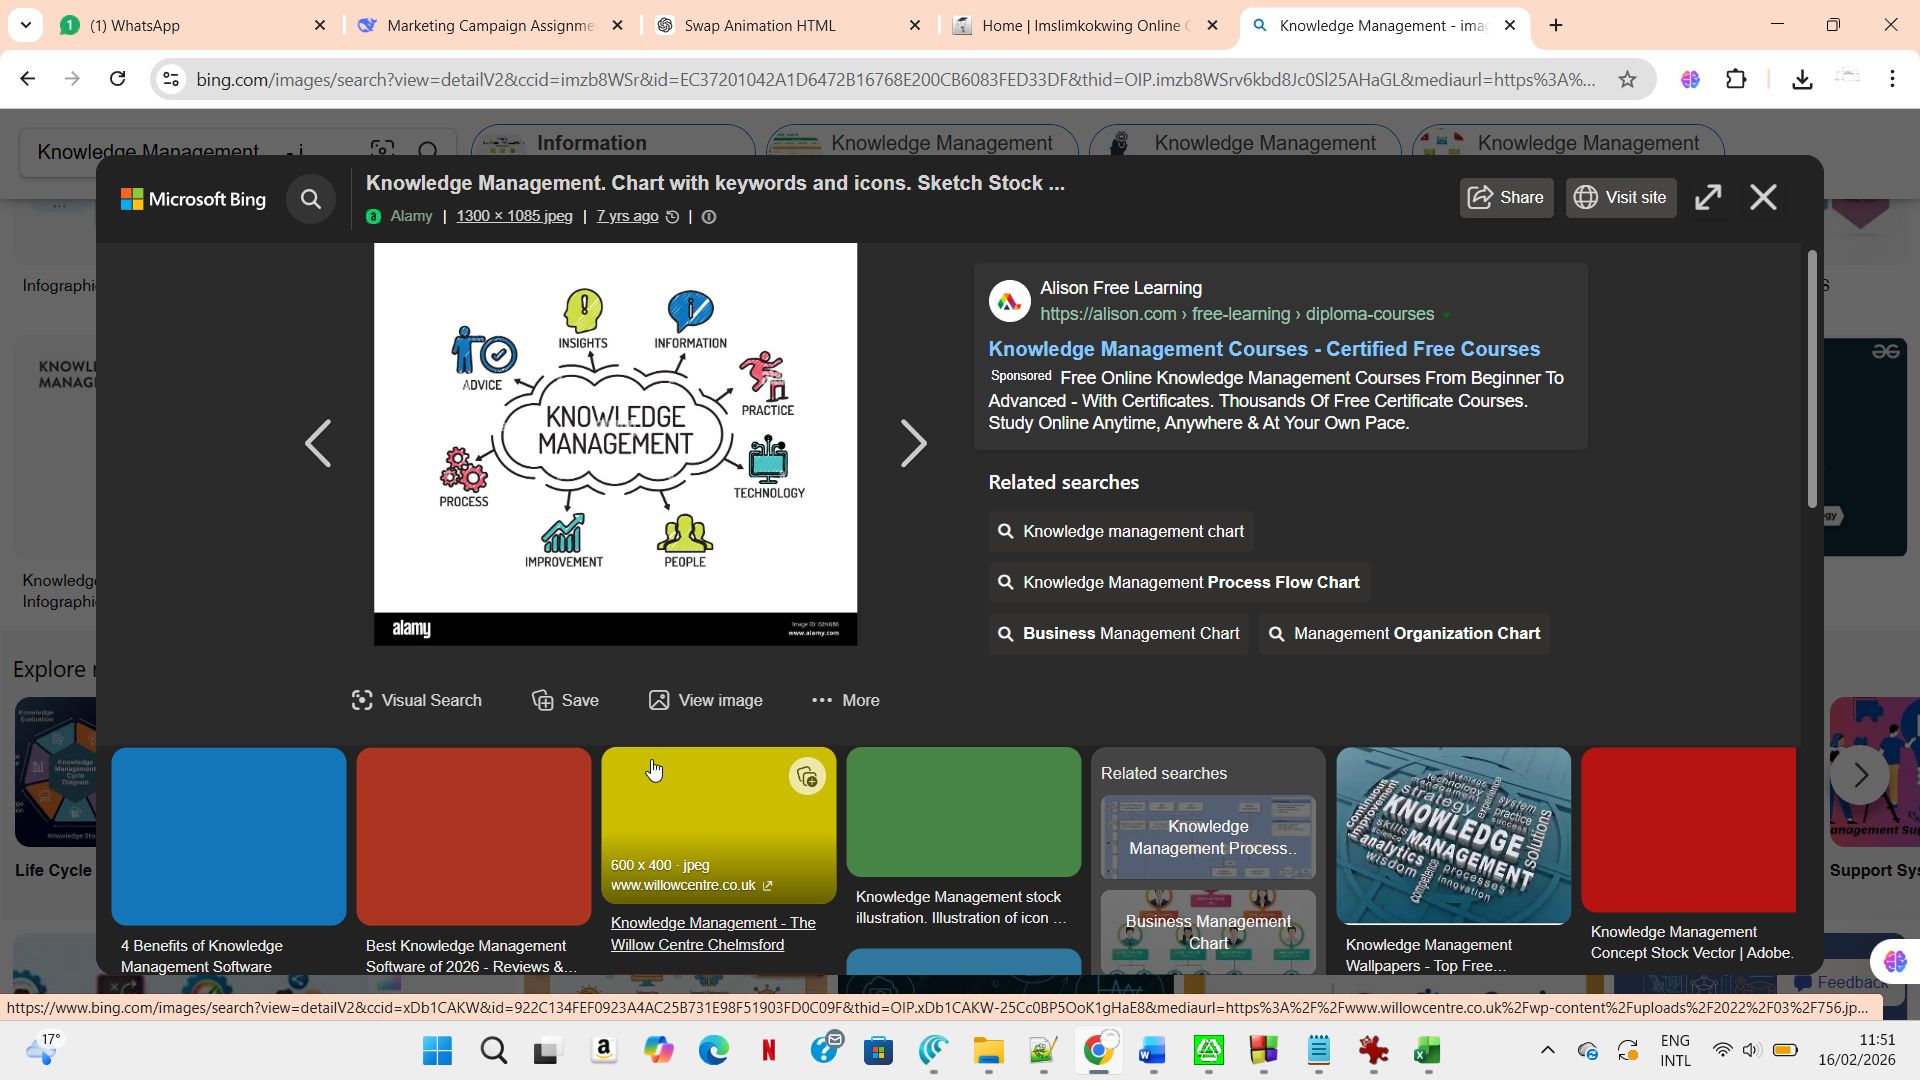The height and width of the screenshot is (1080, 1920).
Task: Bookmark this page with star icon
Action: point(1627,79)
